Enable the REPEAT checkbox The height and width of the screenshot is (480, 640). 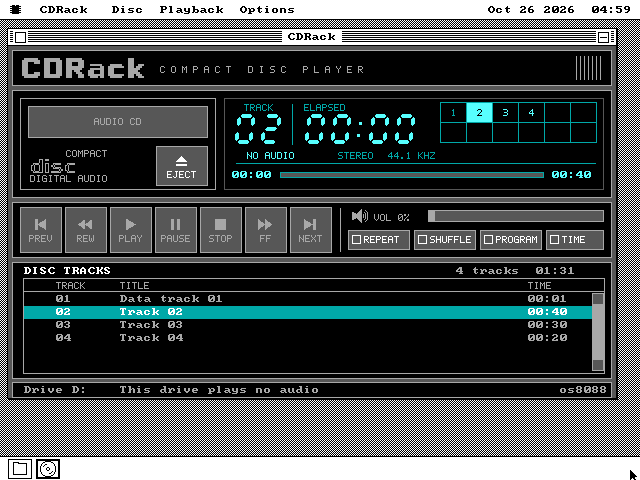pyautogui.click(x=379, y=240)
